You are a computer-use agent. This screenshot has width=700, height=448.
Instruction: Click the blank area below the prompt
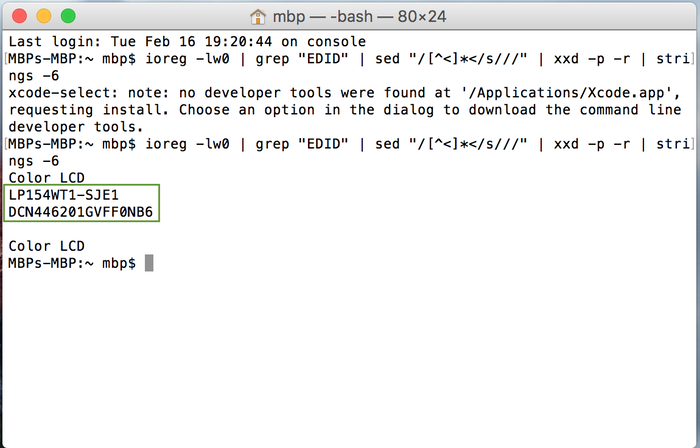click(350, 357)
